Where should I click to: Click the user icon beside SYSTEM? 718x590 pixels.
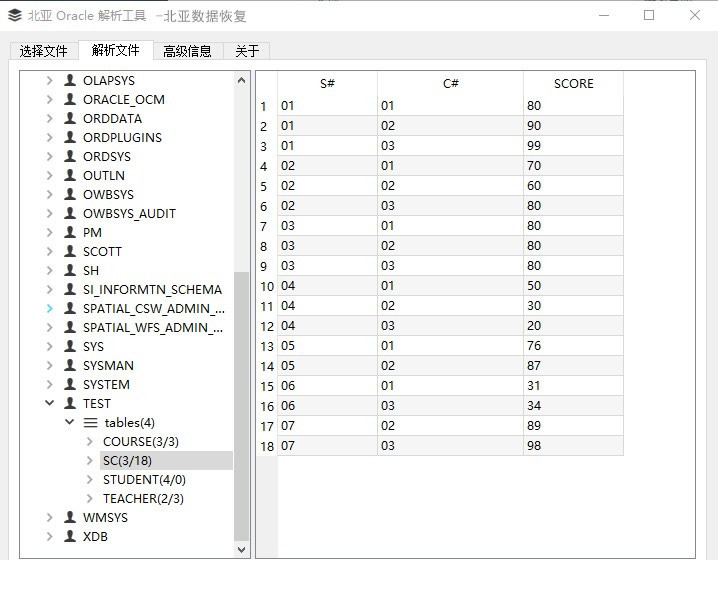point(70,384)
